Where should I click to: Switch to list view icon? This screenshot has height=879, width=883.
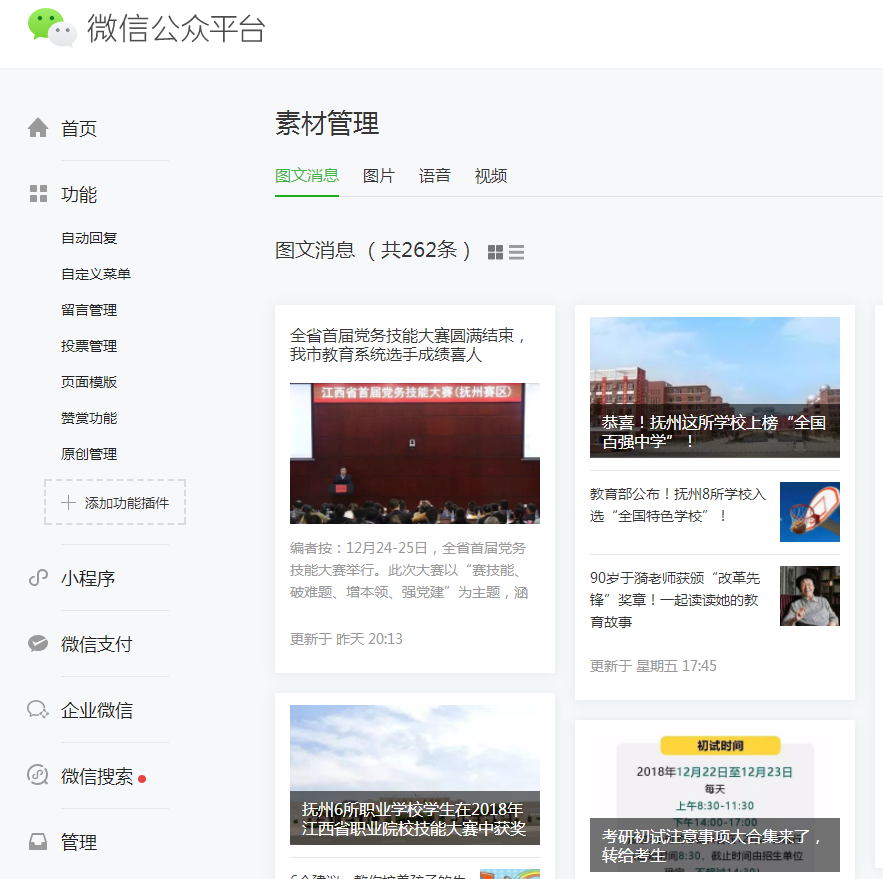(x=516, y=252)
